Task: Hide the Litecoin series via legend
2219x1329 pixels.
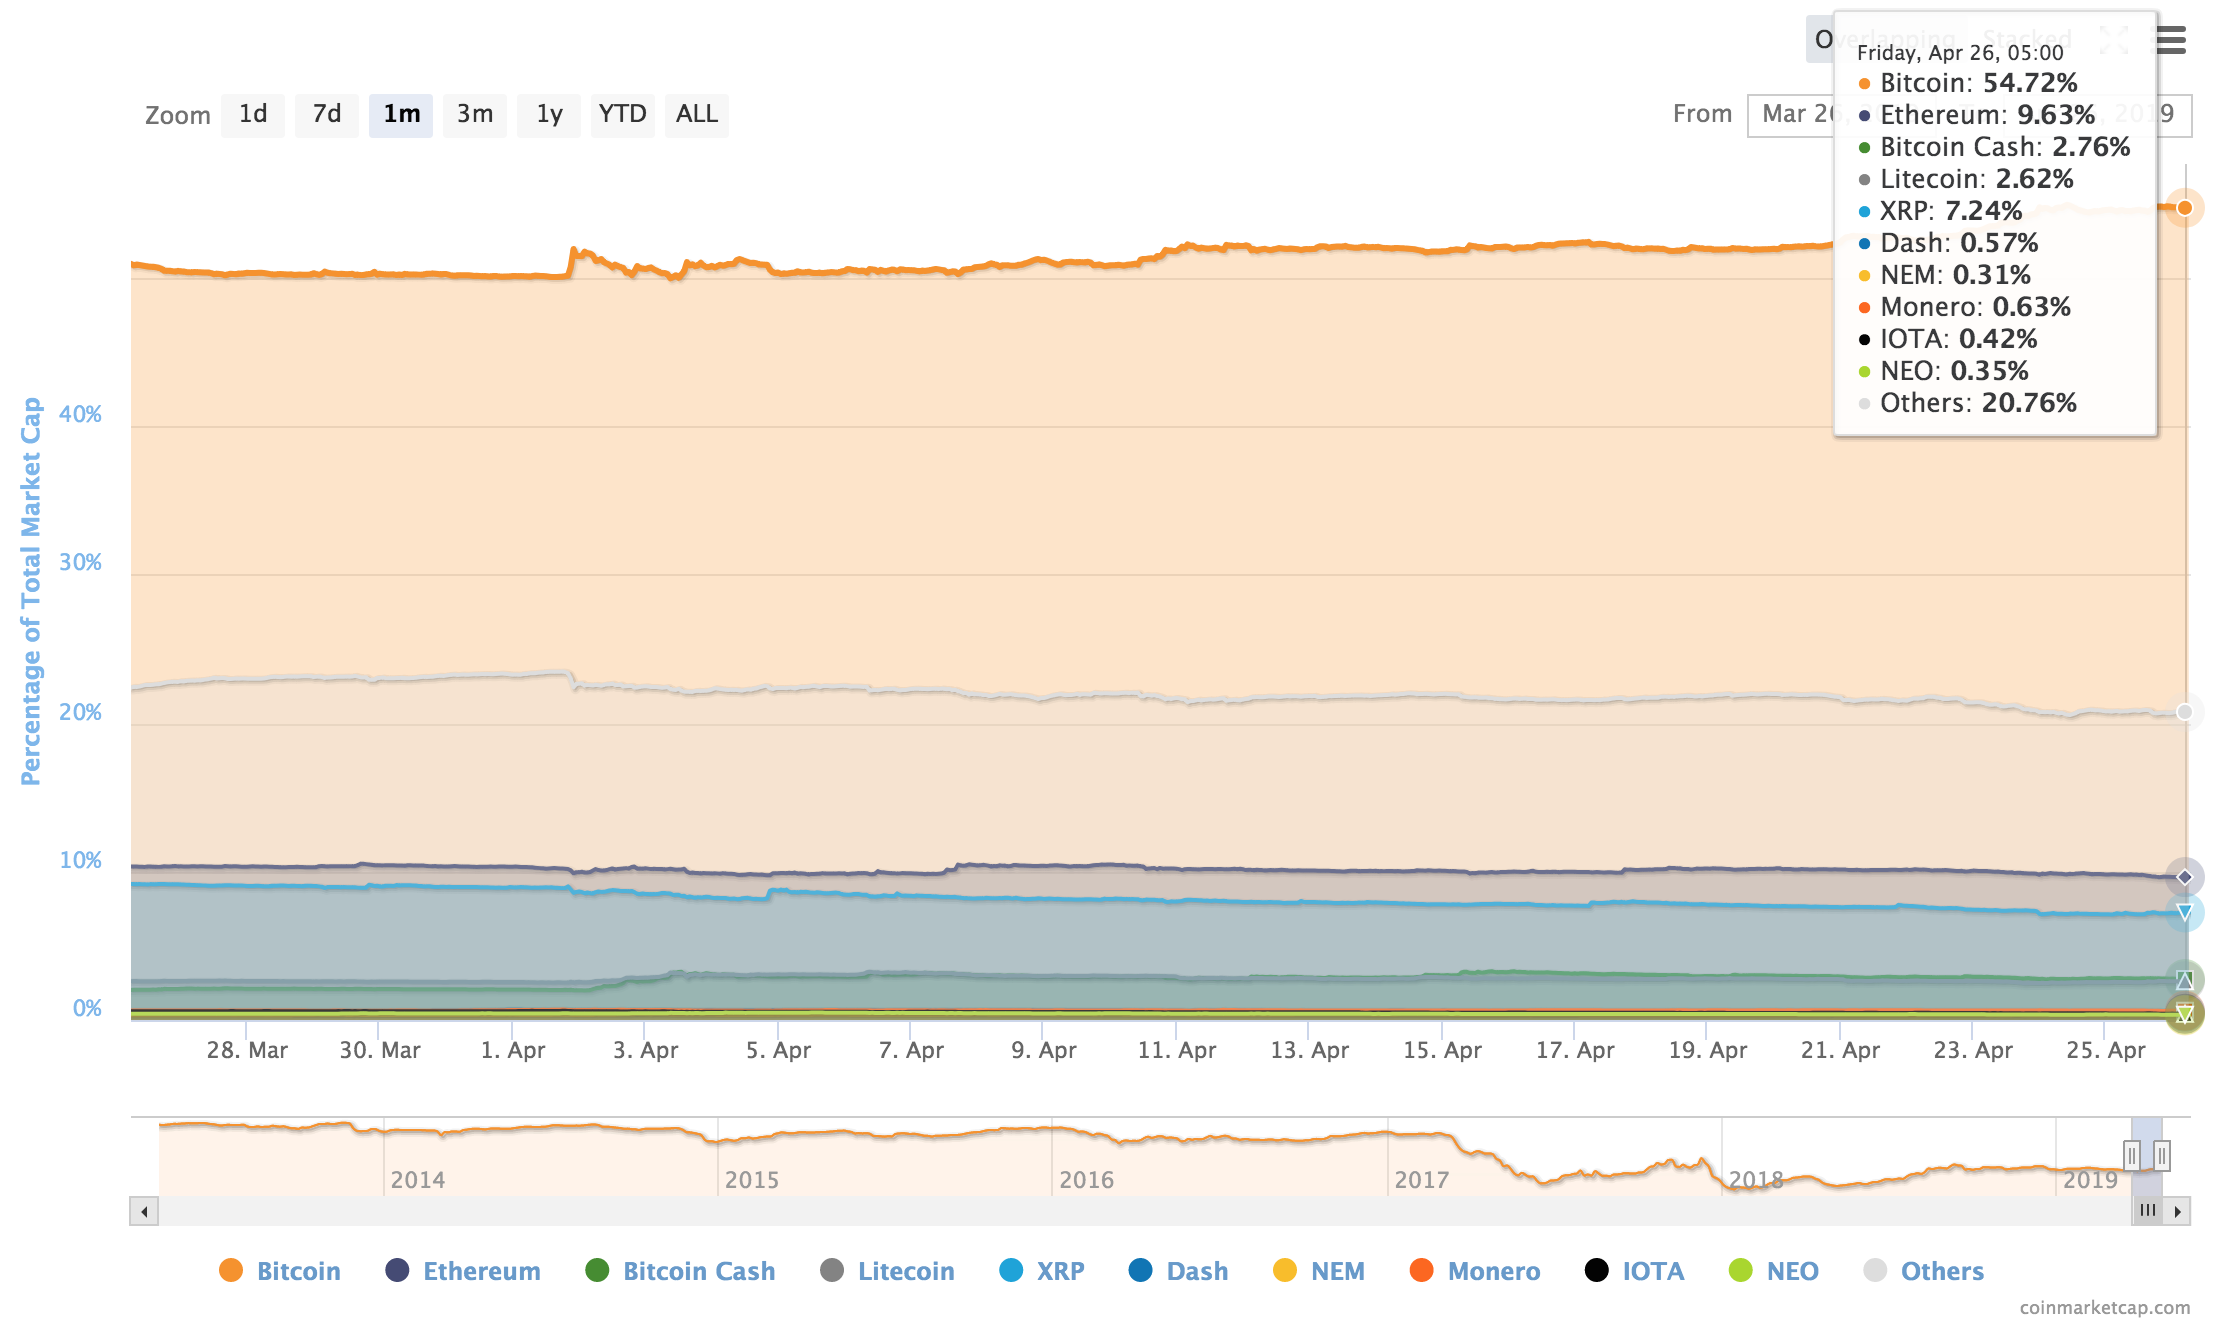Action: 887,1271
